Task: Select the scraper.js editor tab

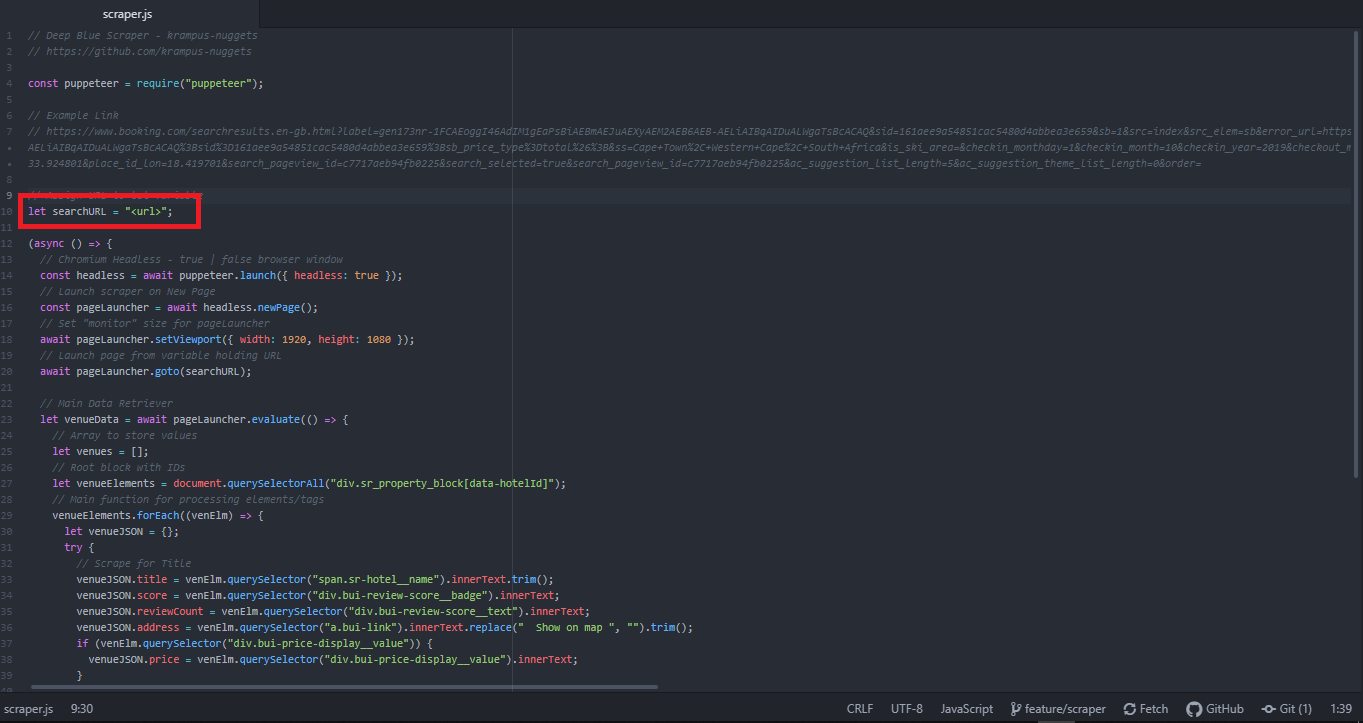Action: pyautogui.click(x=127, y=14)
